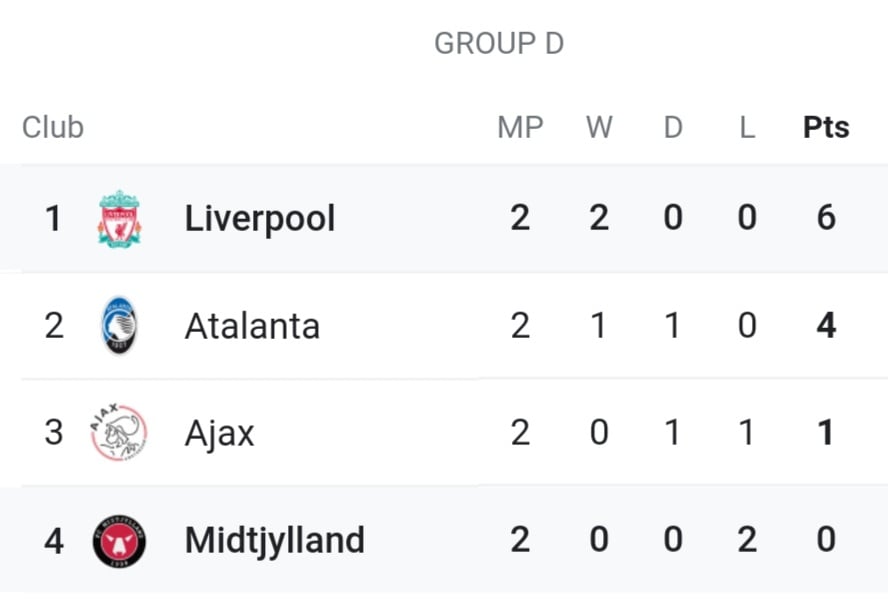Viewport: 888px width, 608px height.
Task: Click the Liverpool club crest icon
Action: (119, 219)
